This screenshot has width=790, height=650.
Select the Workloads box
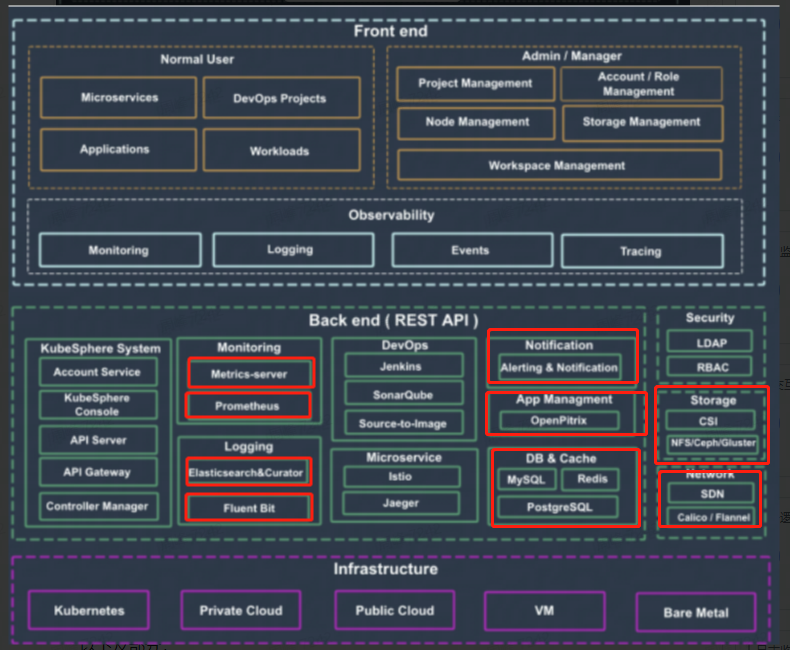click(282, 150)
